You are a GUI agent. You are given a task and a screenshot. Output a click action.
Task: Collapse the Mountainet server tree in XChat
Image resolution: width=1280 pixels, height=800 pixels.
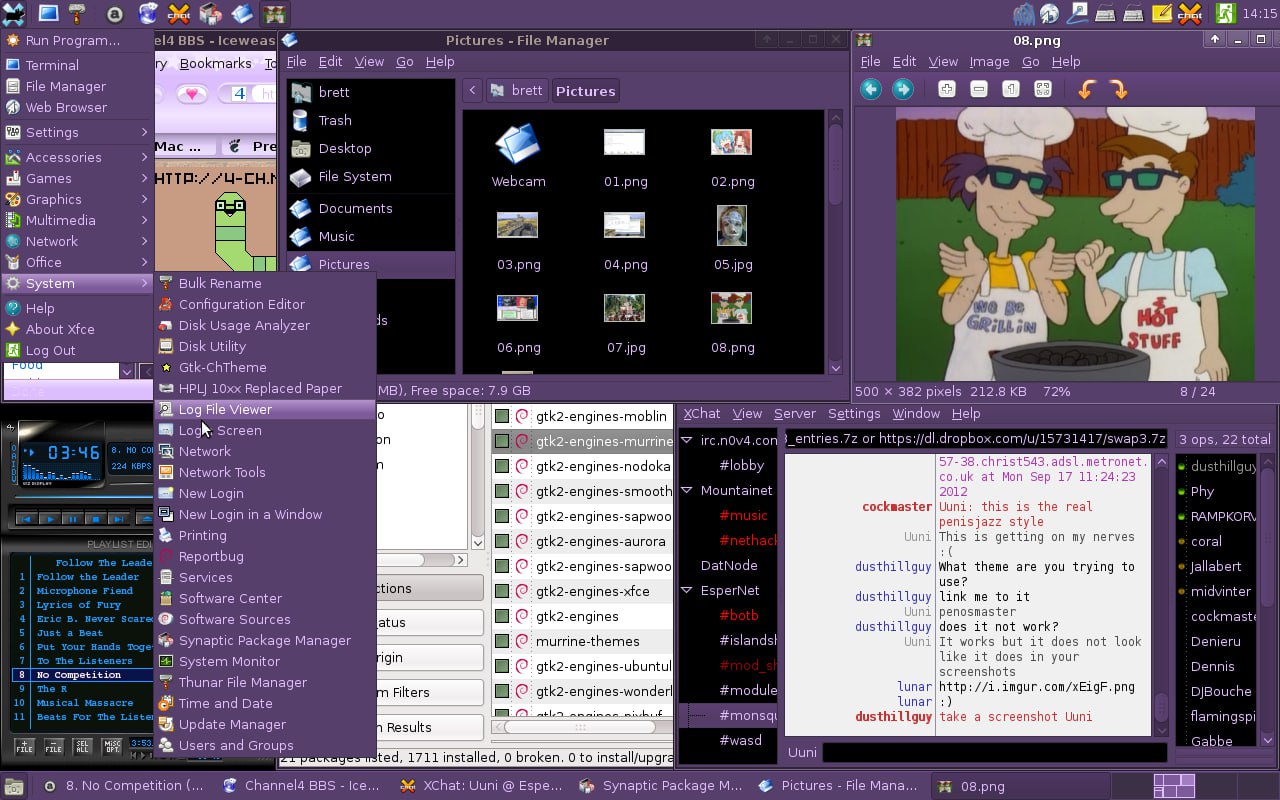point(687,490)
